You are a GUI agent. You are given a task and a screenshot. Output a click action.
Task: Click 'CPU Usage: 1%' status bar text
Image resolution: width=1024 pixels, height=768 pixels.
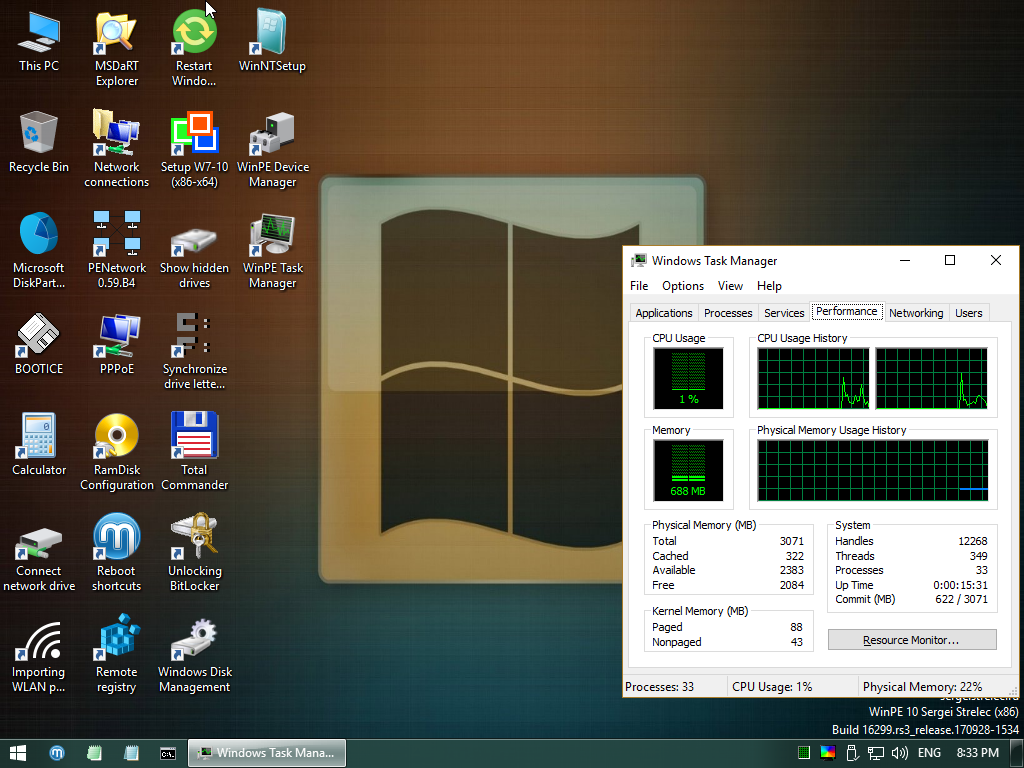(x=772, y=687)
